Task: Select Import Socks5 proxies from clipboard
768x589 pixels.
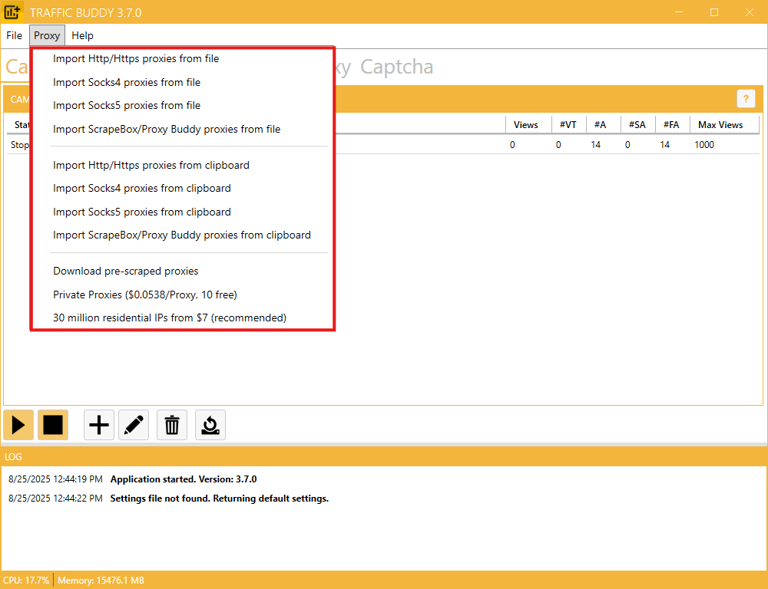Action: (141, 212)
